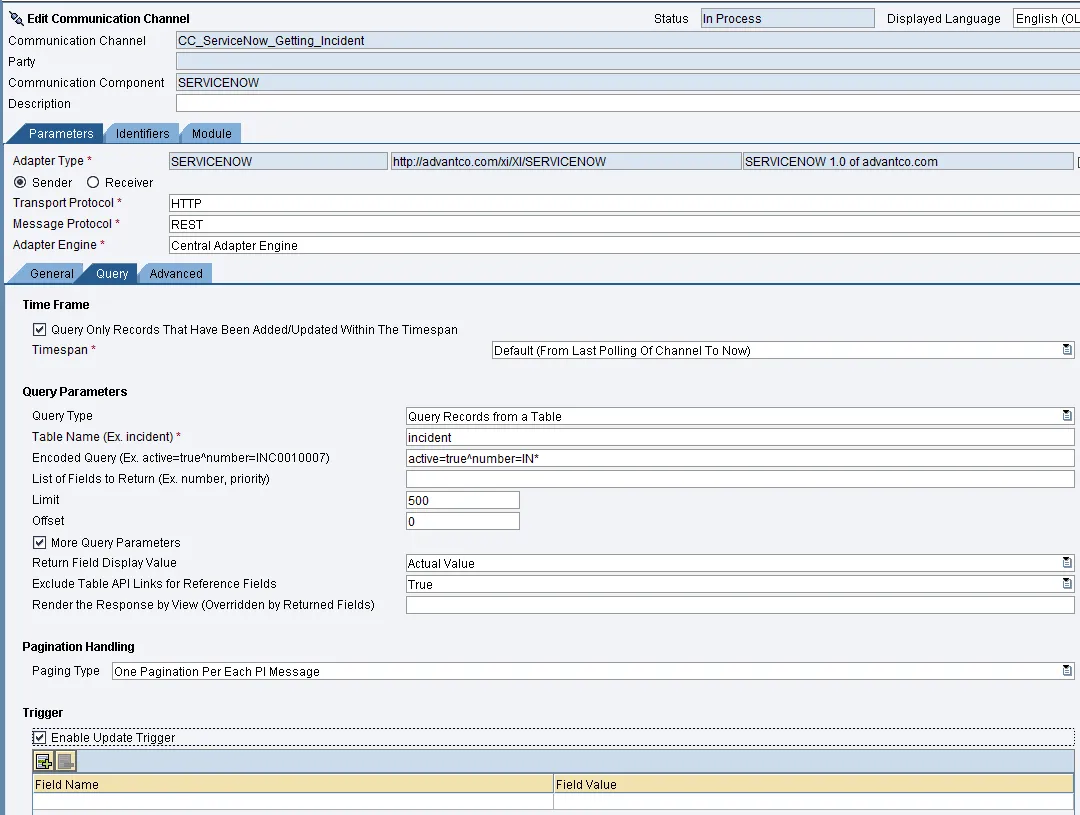Toggle Query Only Records Added/Updated checkbox
This screenshot has height=815, width=1080.
click(39, 329)
